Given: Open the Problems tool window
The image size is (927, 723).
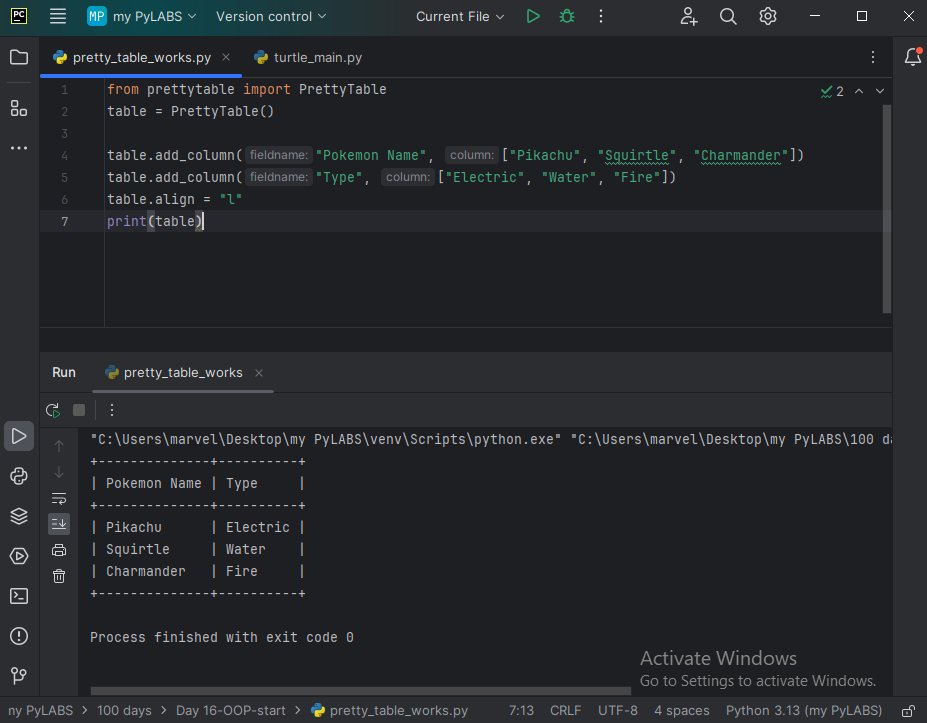Looking at the screenshot, I should 19,636.
